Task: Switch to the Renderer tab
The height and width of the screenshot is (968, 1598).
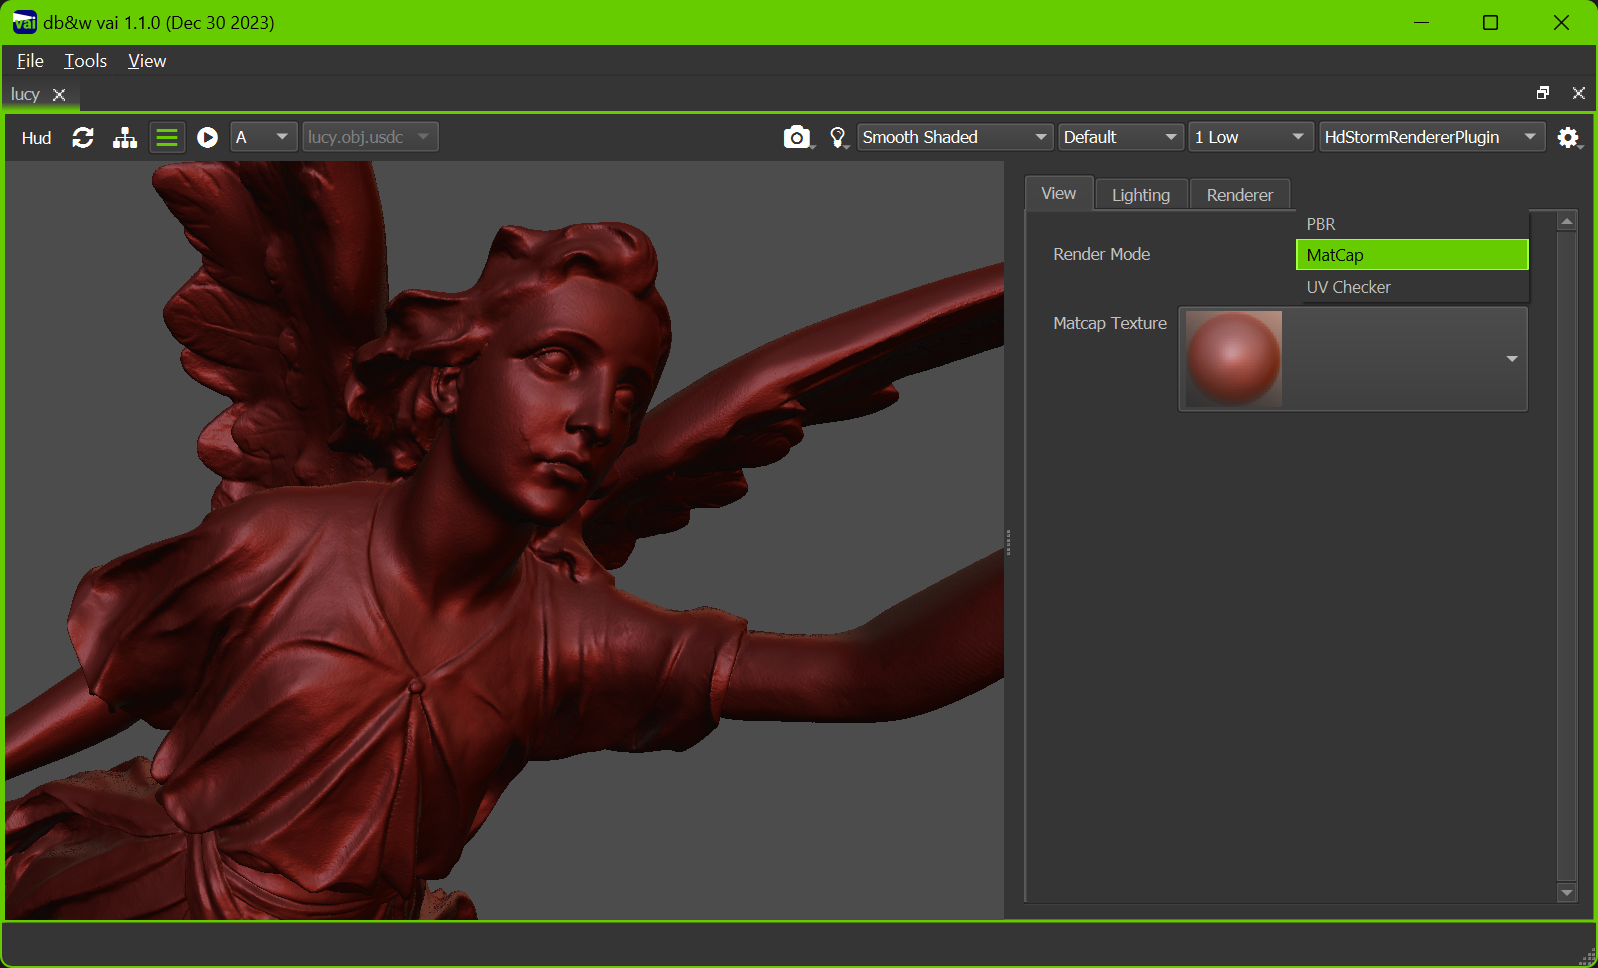Action: 1240,195
